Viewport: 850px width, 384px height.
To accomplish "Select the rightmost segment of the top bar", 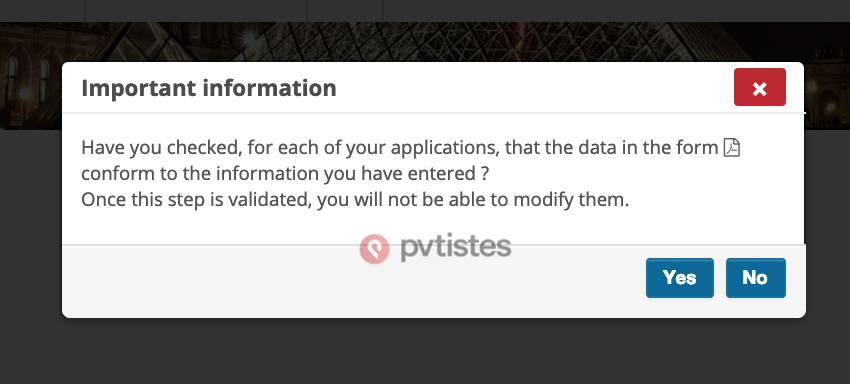I will click(x=616, y=11).
